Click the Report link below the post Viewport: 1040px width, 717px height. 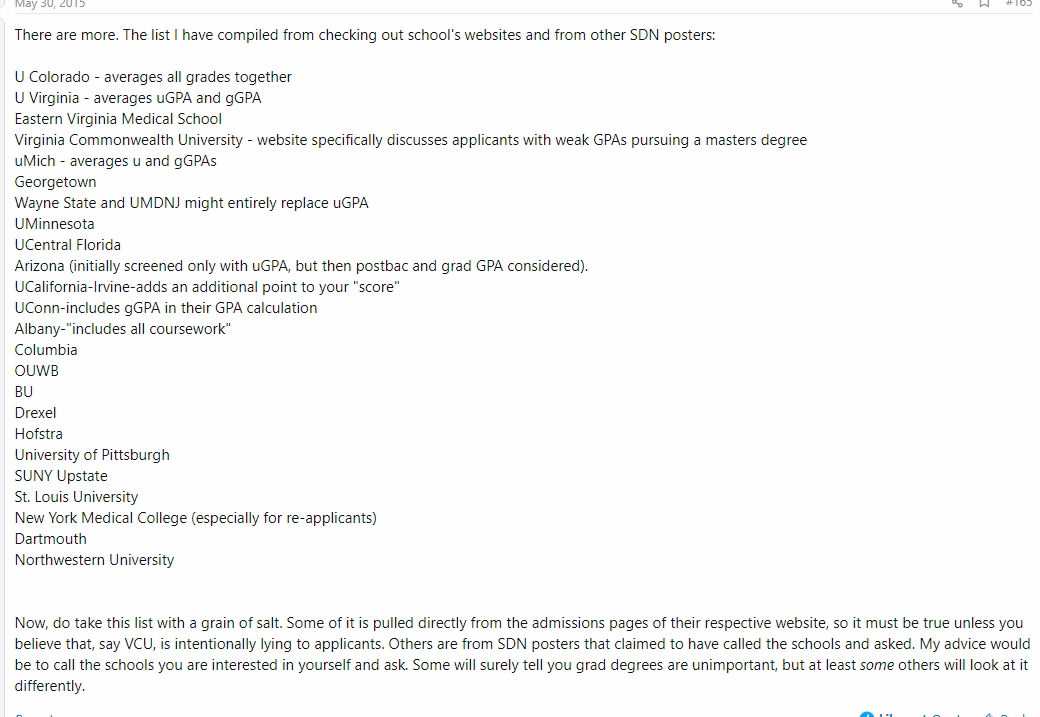[x=34, y=715]
